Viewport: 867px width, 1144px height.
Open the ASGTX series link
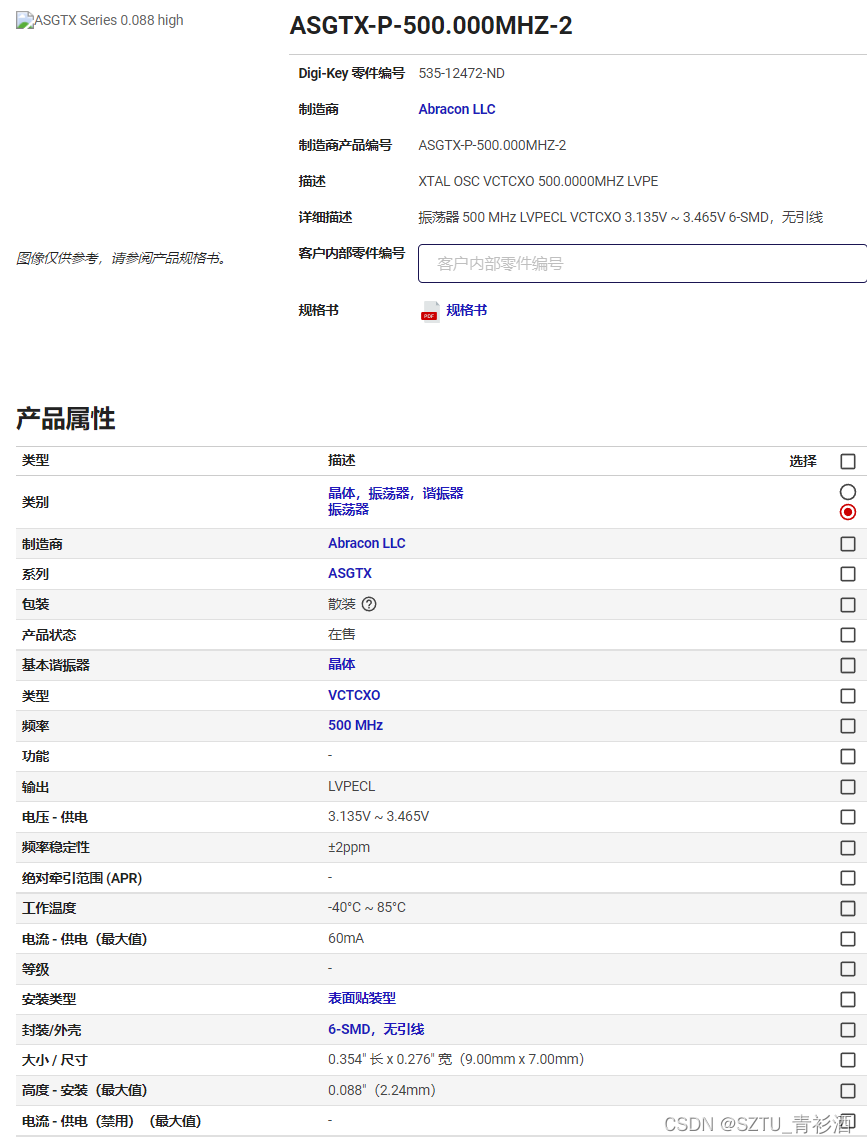(350, 573)
